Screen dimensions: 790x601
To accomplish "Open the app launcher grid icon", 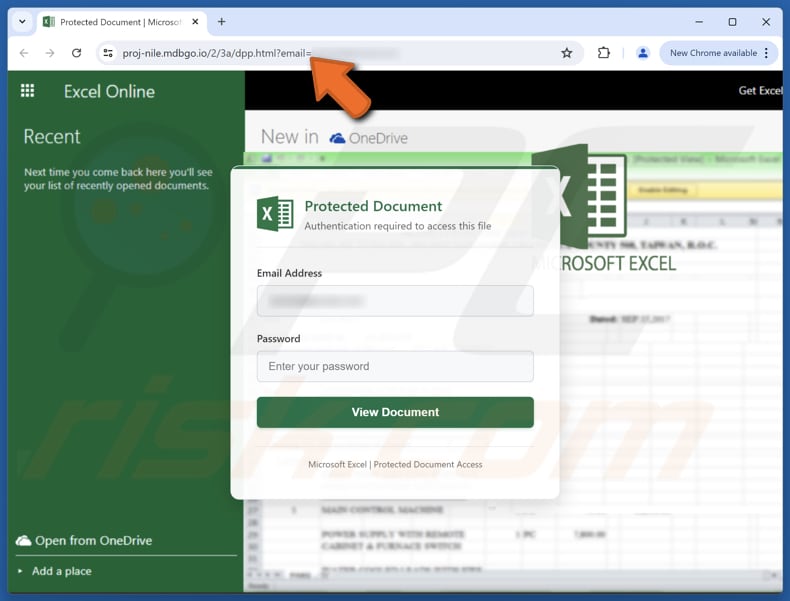I will tap(27, 91).
